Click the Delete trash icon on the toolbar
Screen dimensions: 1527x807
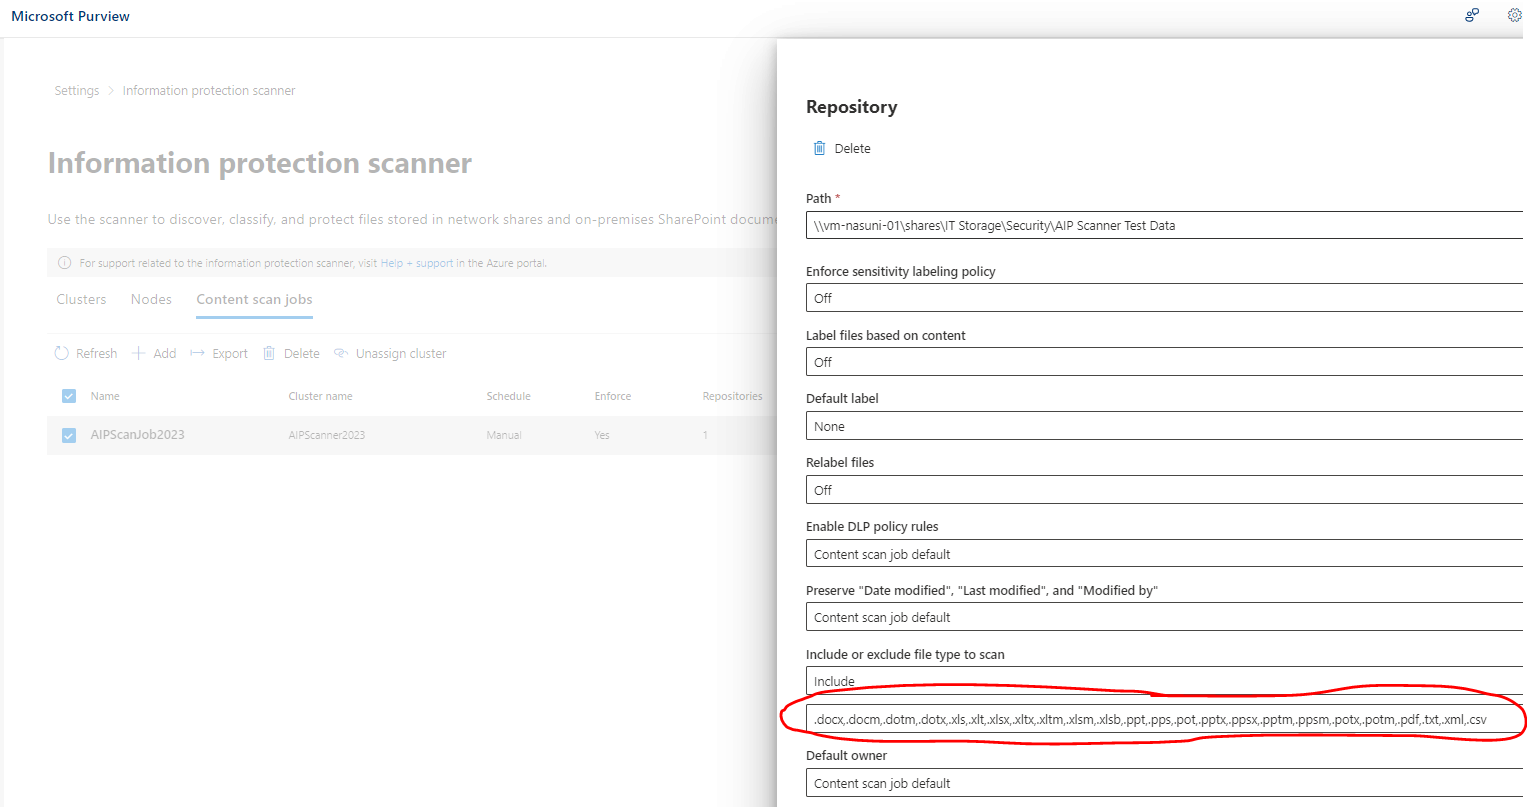click(x=269, y=353)
